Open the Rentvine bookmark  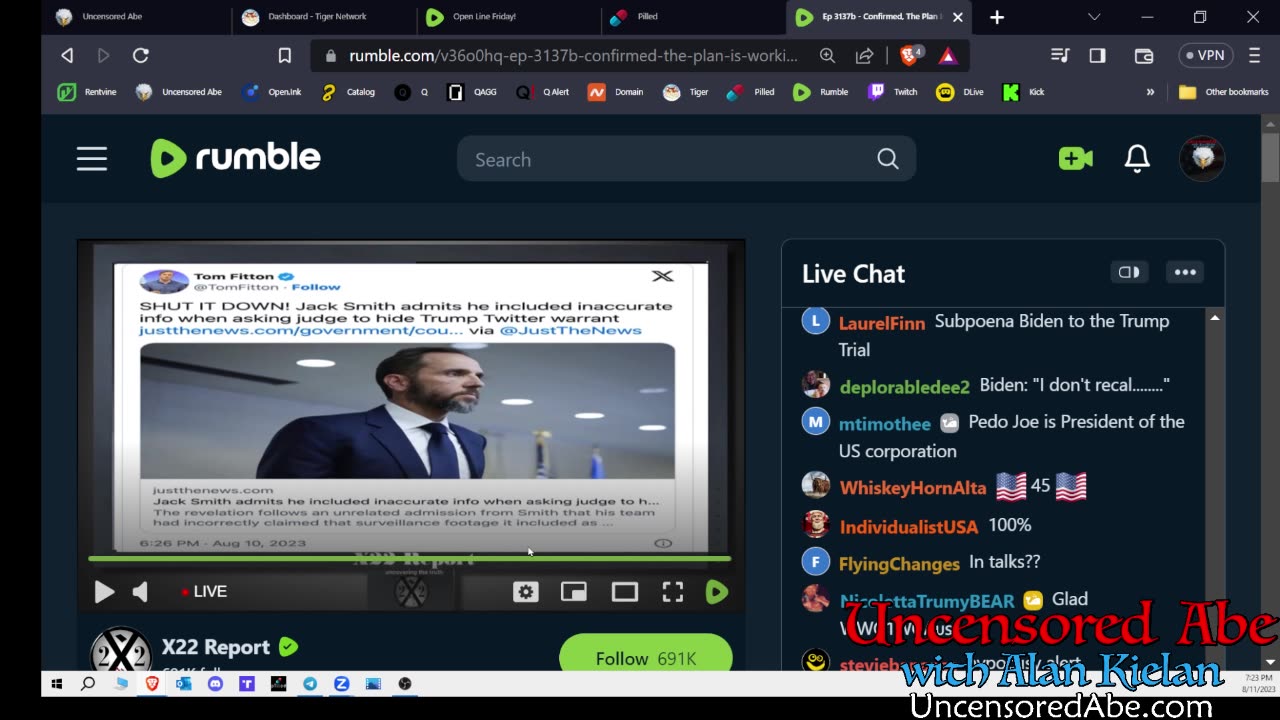click(x=87, y=92)
